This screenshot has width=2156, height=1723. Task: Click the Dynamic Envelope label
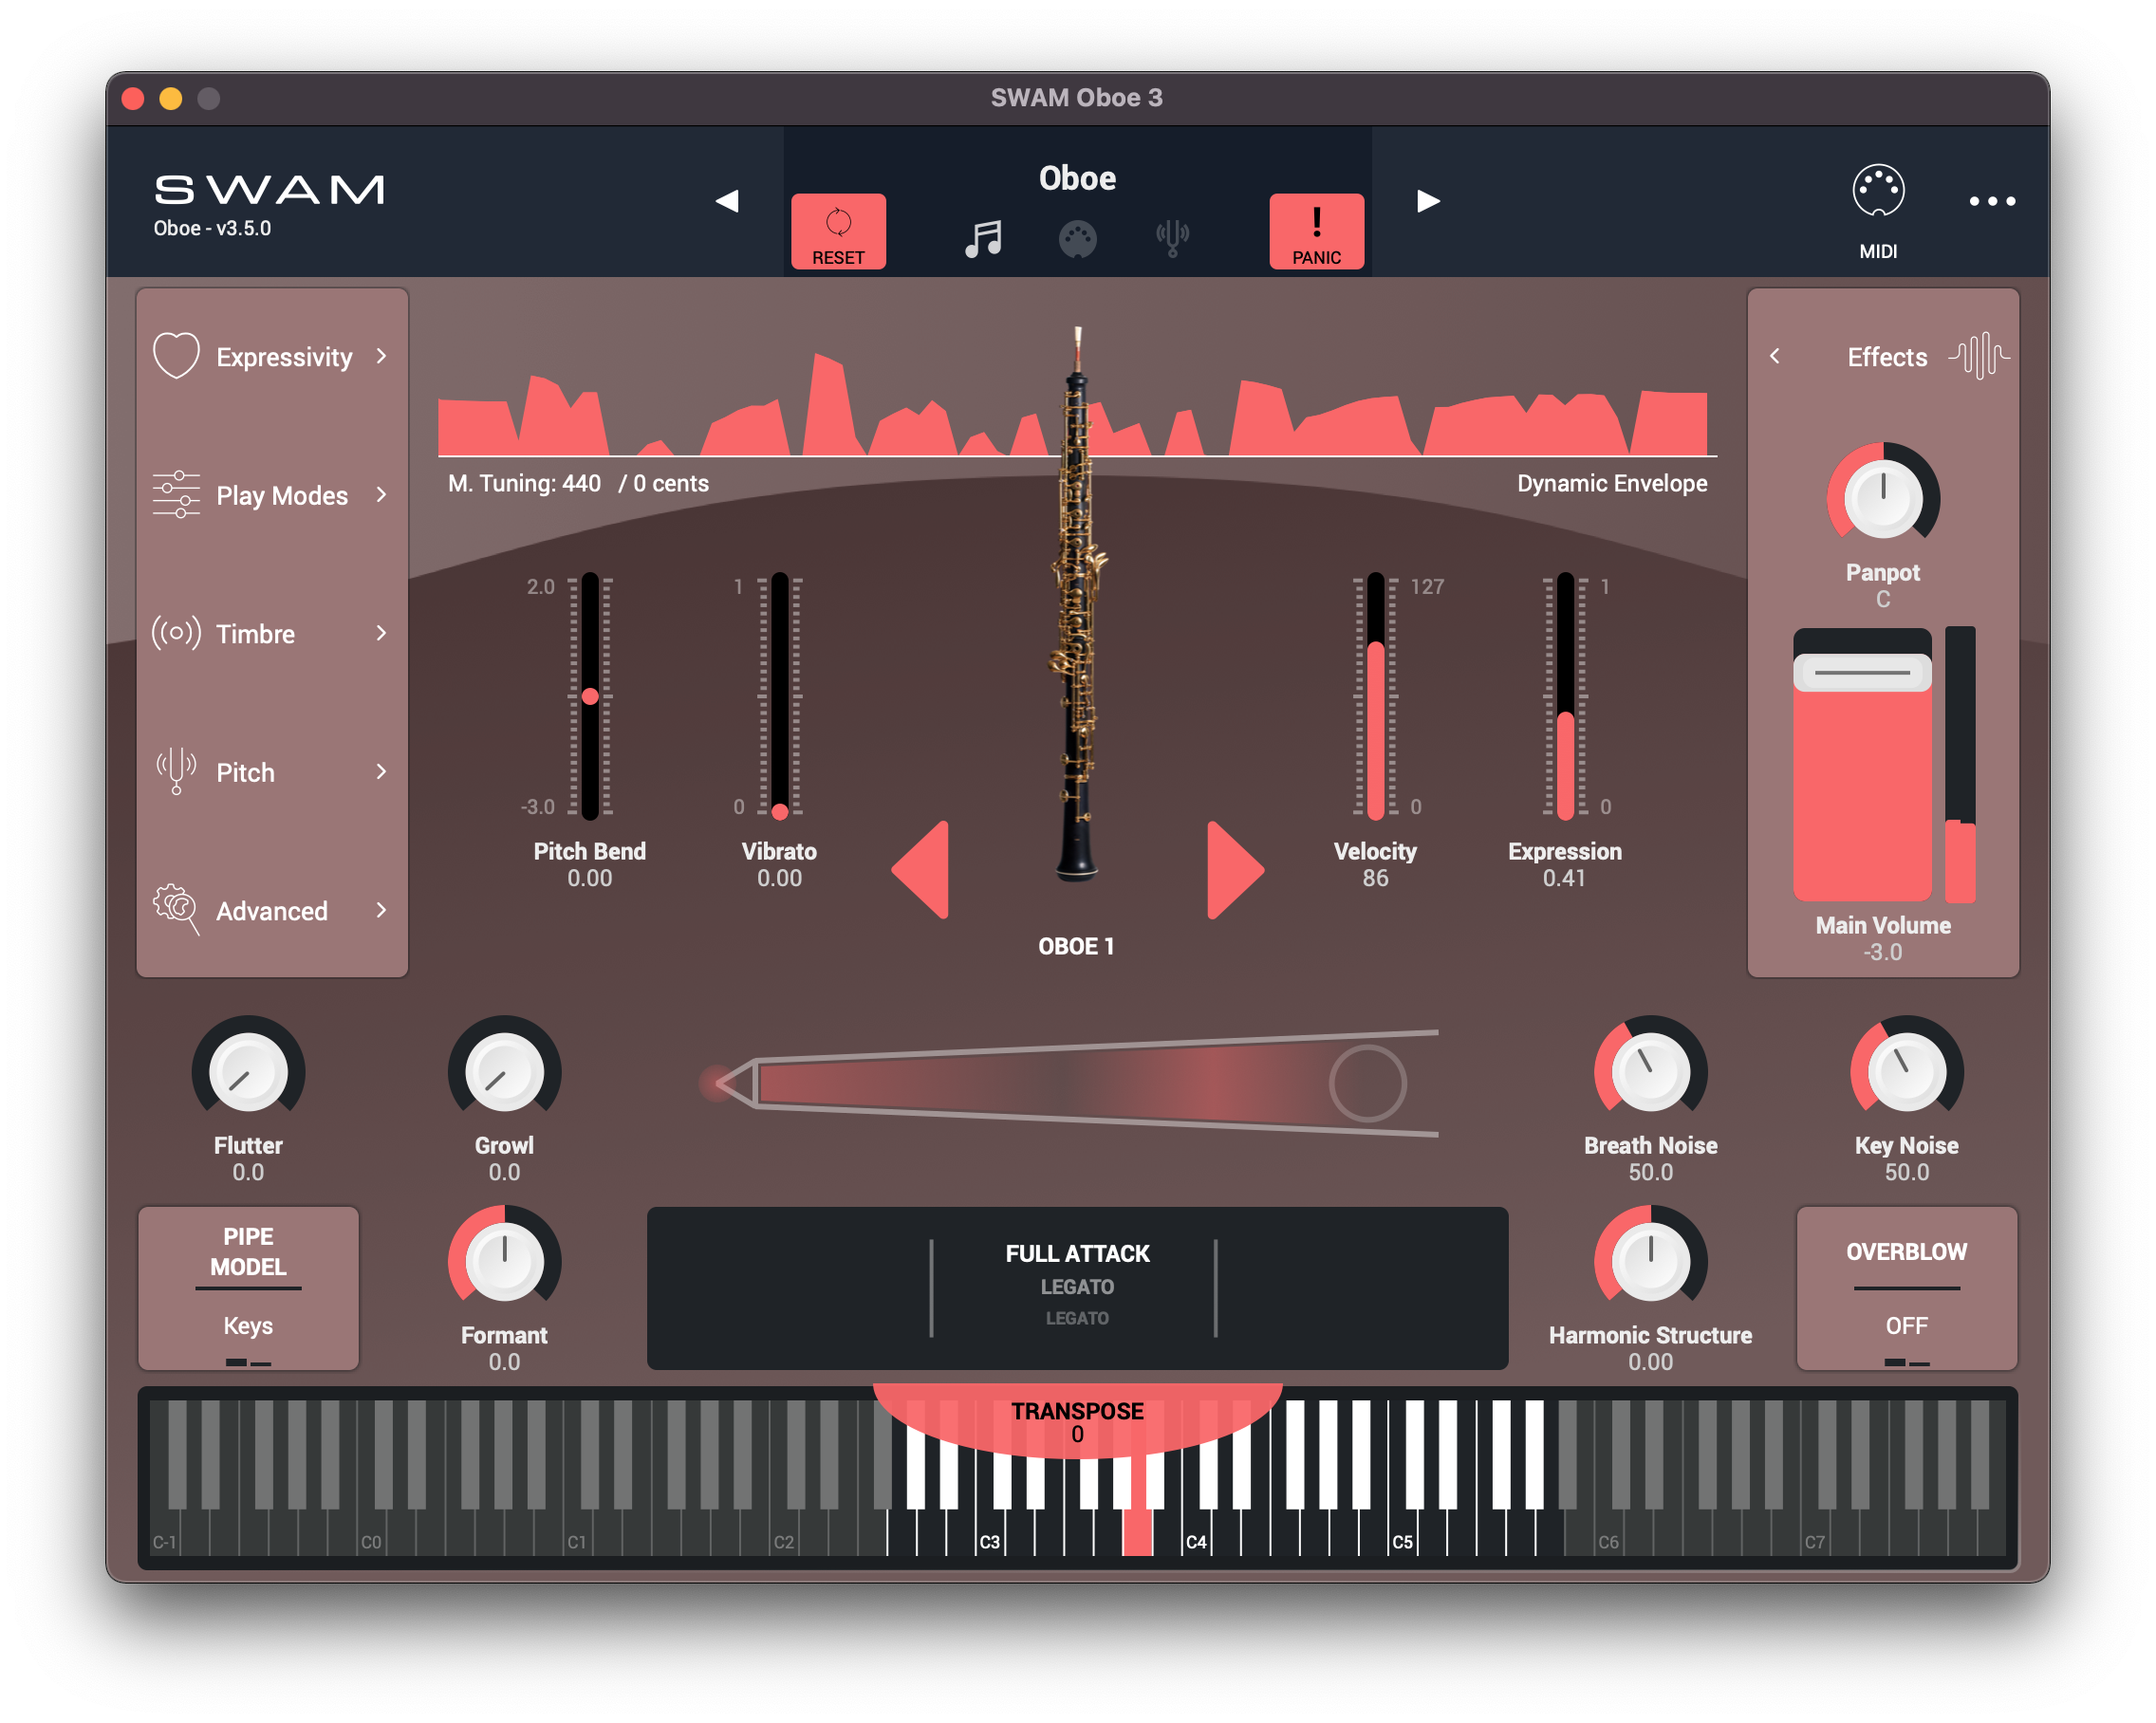click(1612, 484)
